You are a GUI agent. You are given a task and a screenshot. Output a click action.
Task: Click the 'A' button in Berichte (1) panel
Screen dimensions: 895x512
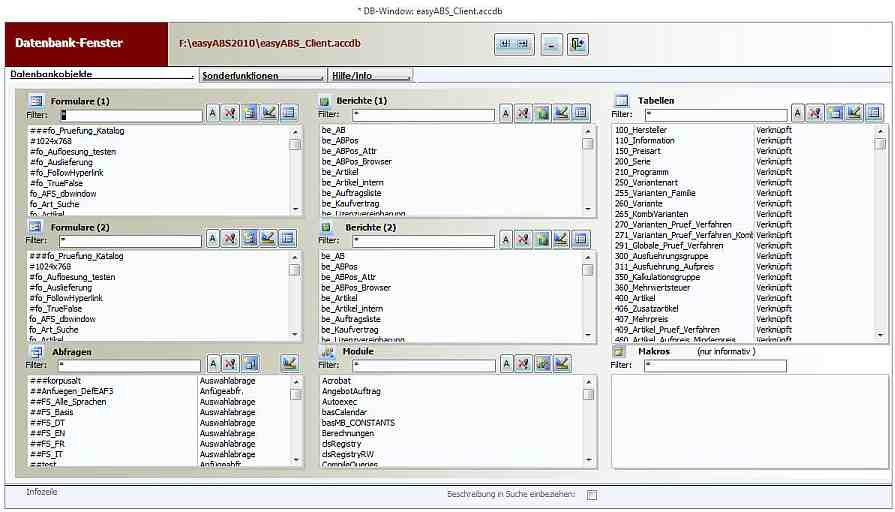[506, 114]
